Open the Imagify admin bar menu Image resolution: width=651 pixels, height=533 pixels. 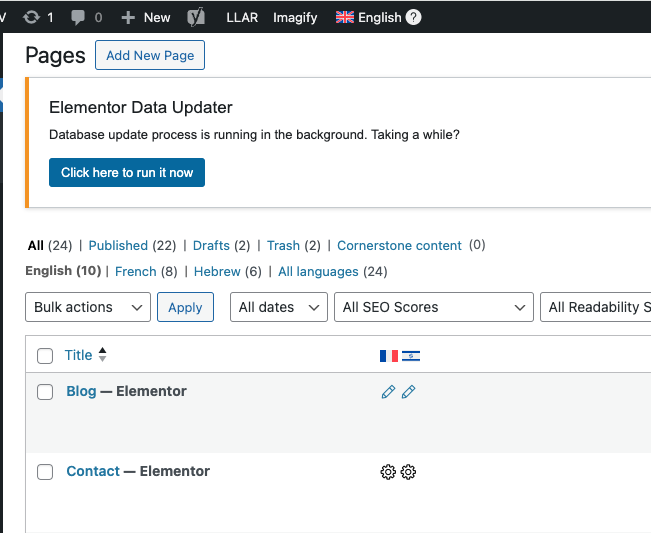pos(295,17)
